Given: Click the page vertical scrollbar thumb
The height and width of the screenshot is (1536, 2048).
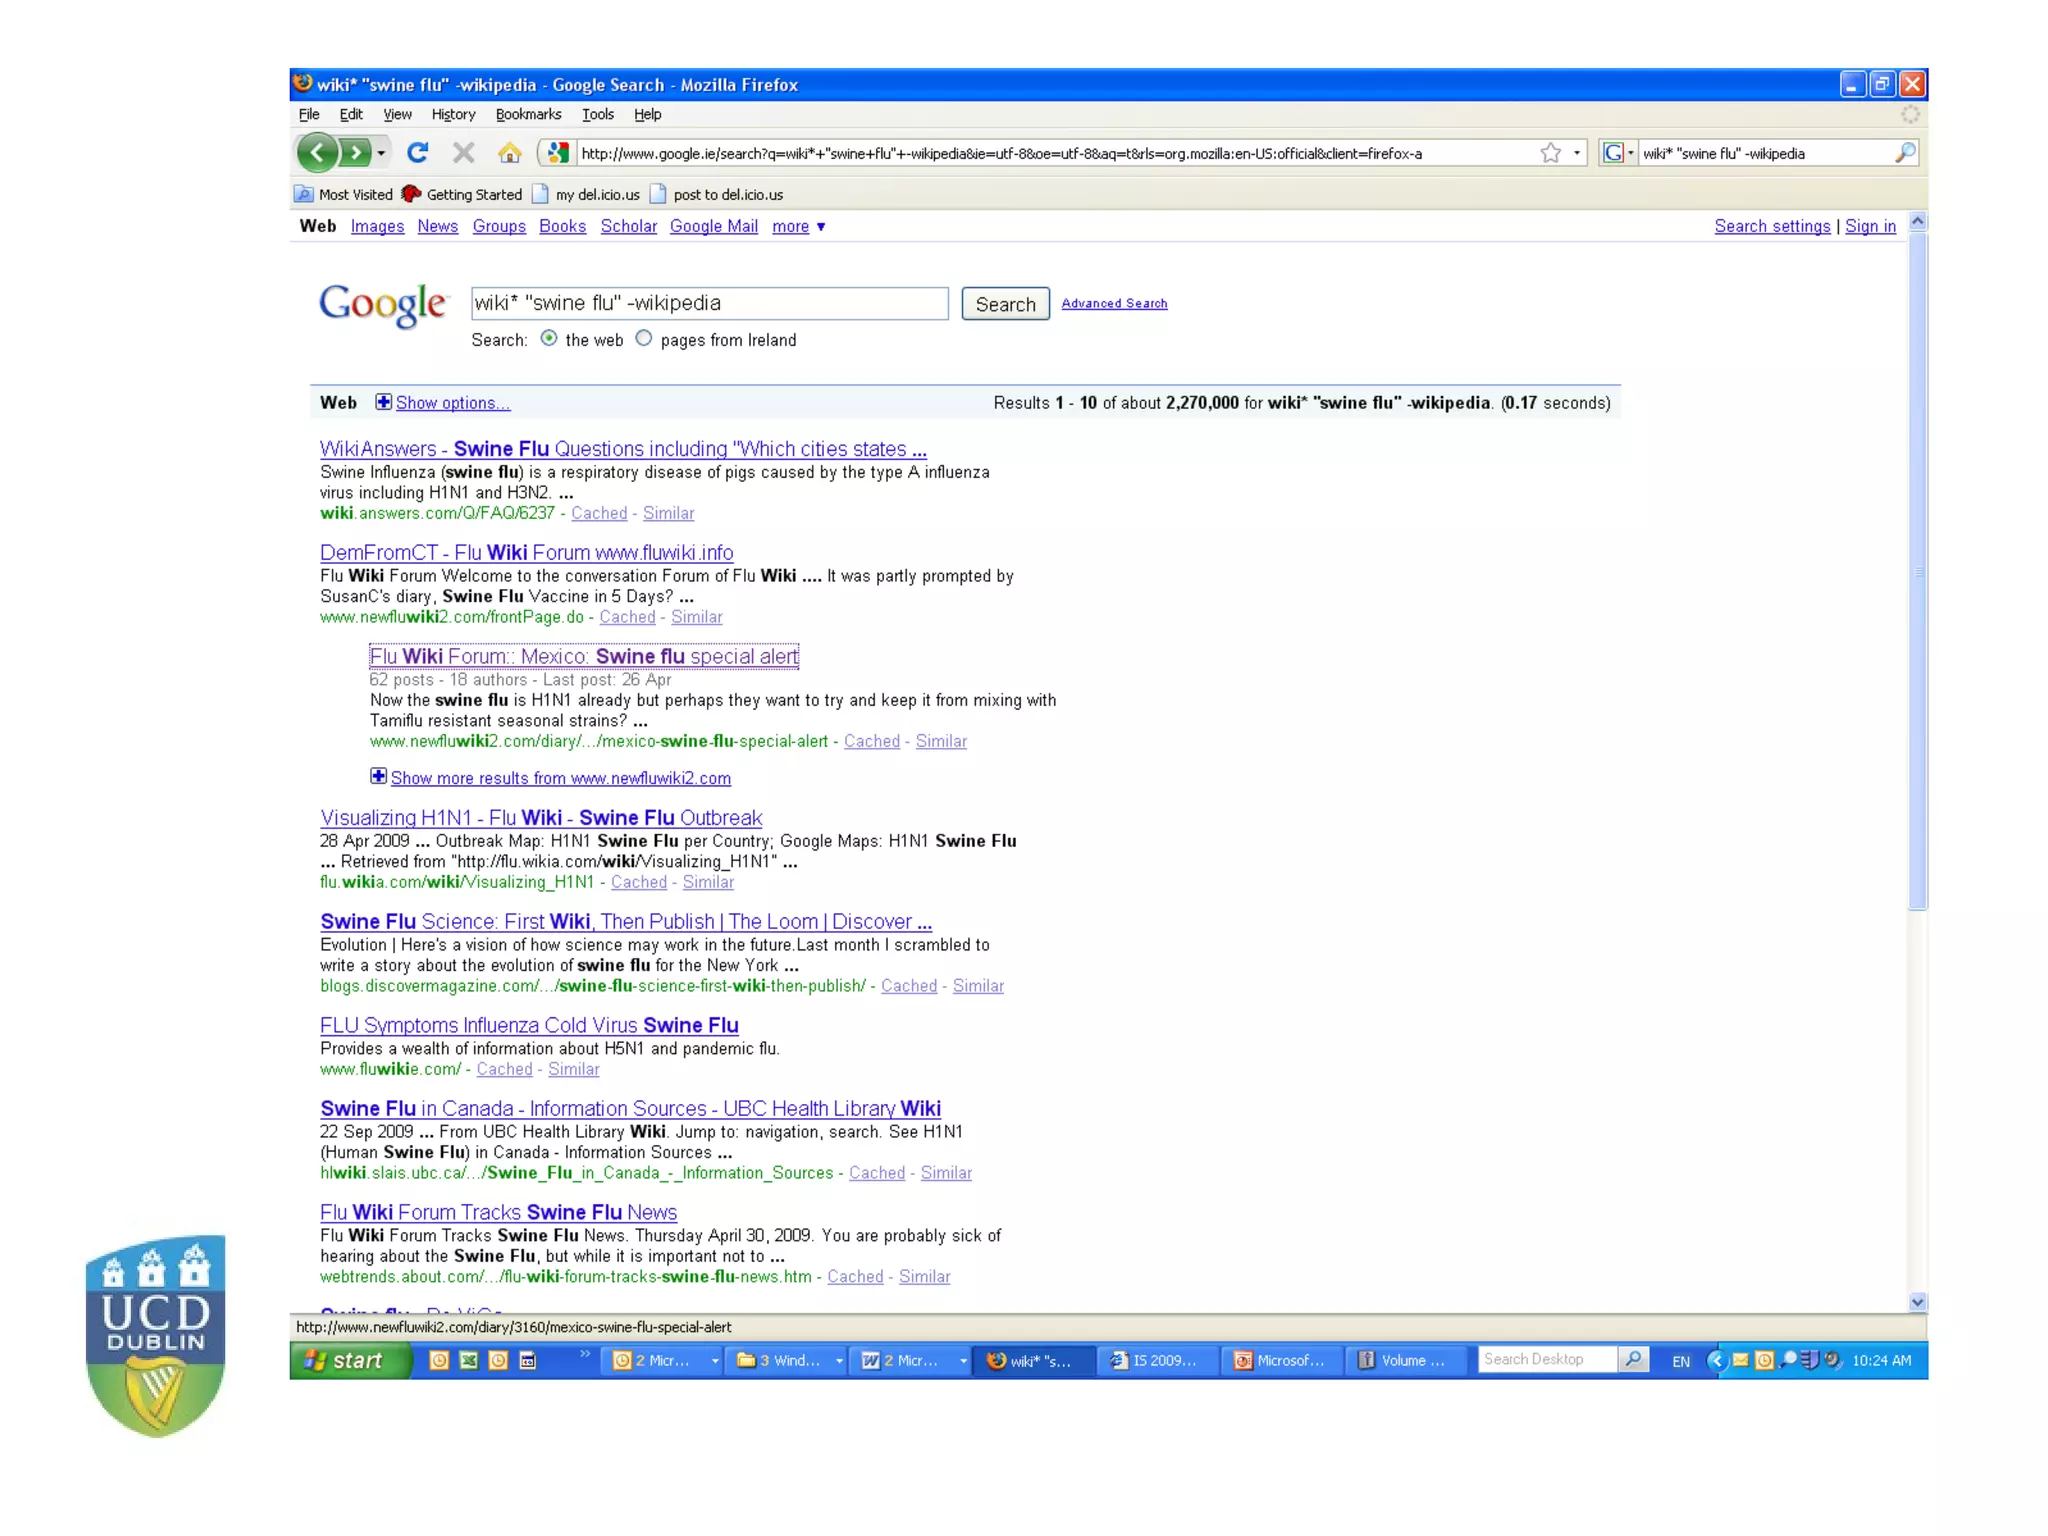Looking at the screenshot, I should coord(1917,570).
